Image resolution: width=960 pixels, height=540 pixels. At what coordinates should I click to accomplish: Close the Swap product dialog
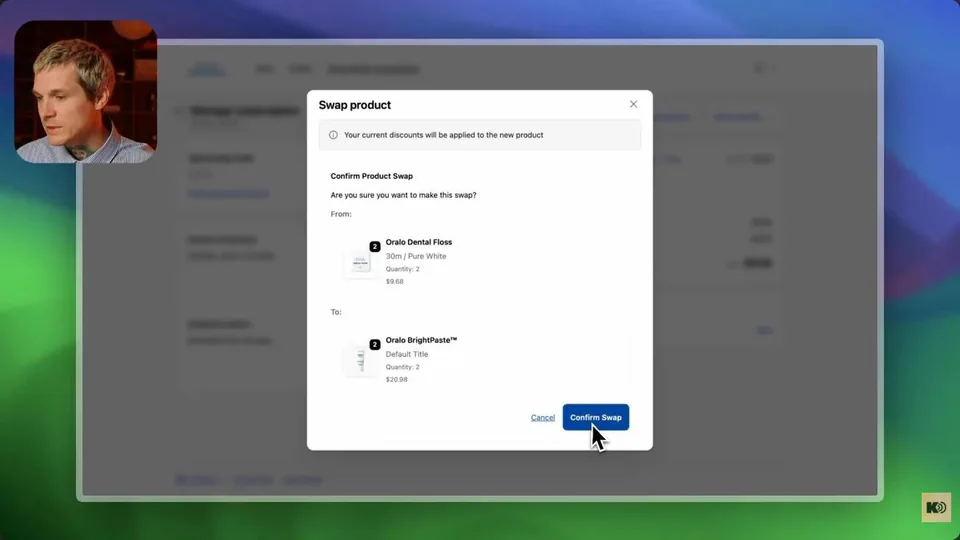coord(633,104)
